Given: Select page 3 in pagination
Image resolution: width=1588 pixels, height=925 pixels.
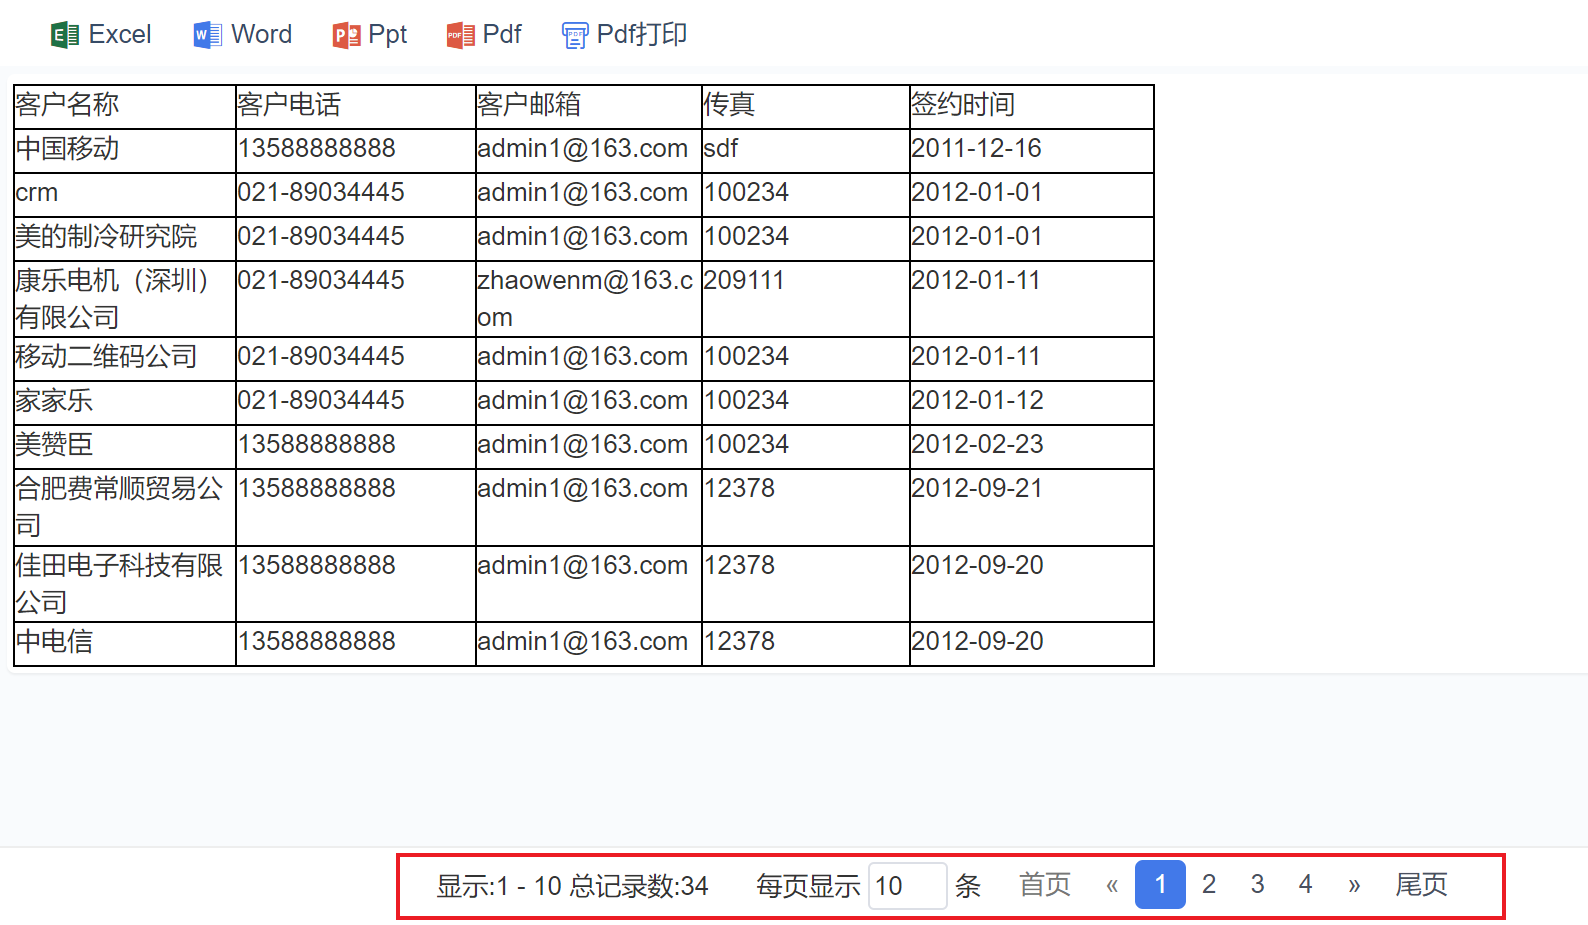Looking at the screenshot, I should (x=1257, y=885).
